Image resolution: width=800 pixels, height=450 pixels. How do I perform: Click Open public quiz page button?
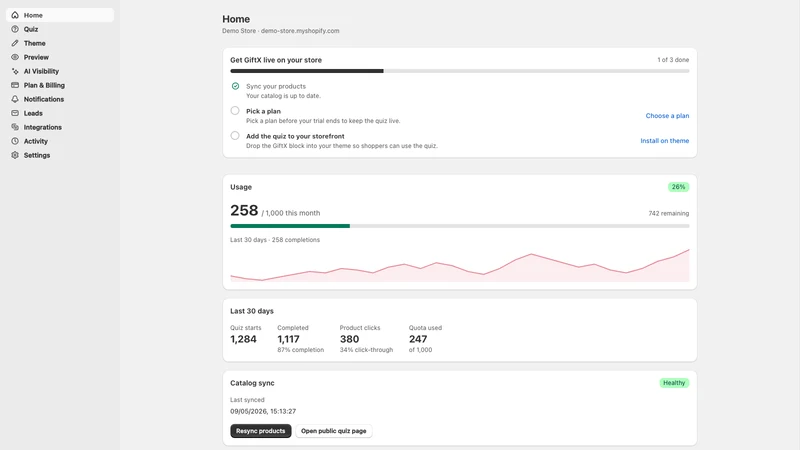[x=334, y=431]
